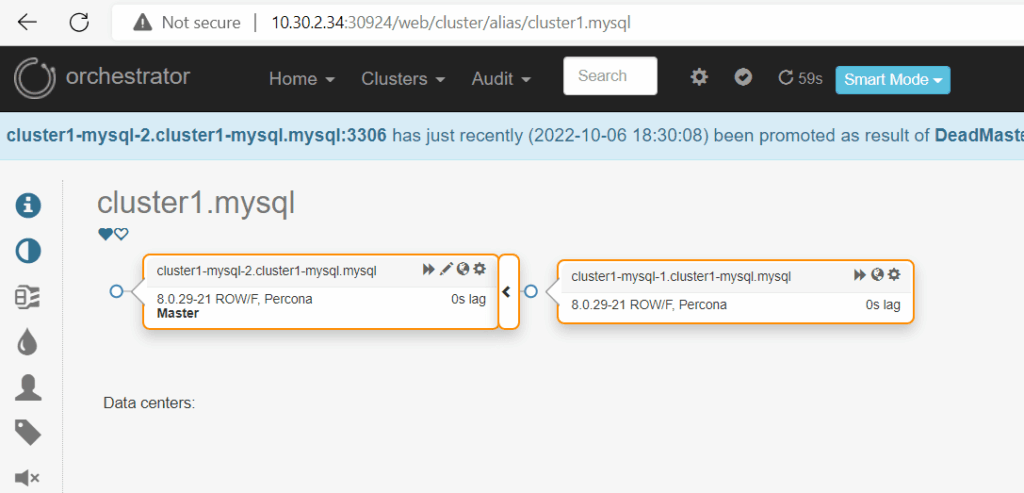1024x493 pixels.
Task: Open the cluster1-mysql-2.cluster1-mysql.mysql:3306 link in banner
Action: tap(197, 136)
